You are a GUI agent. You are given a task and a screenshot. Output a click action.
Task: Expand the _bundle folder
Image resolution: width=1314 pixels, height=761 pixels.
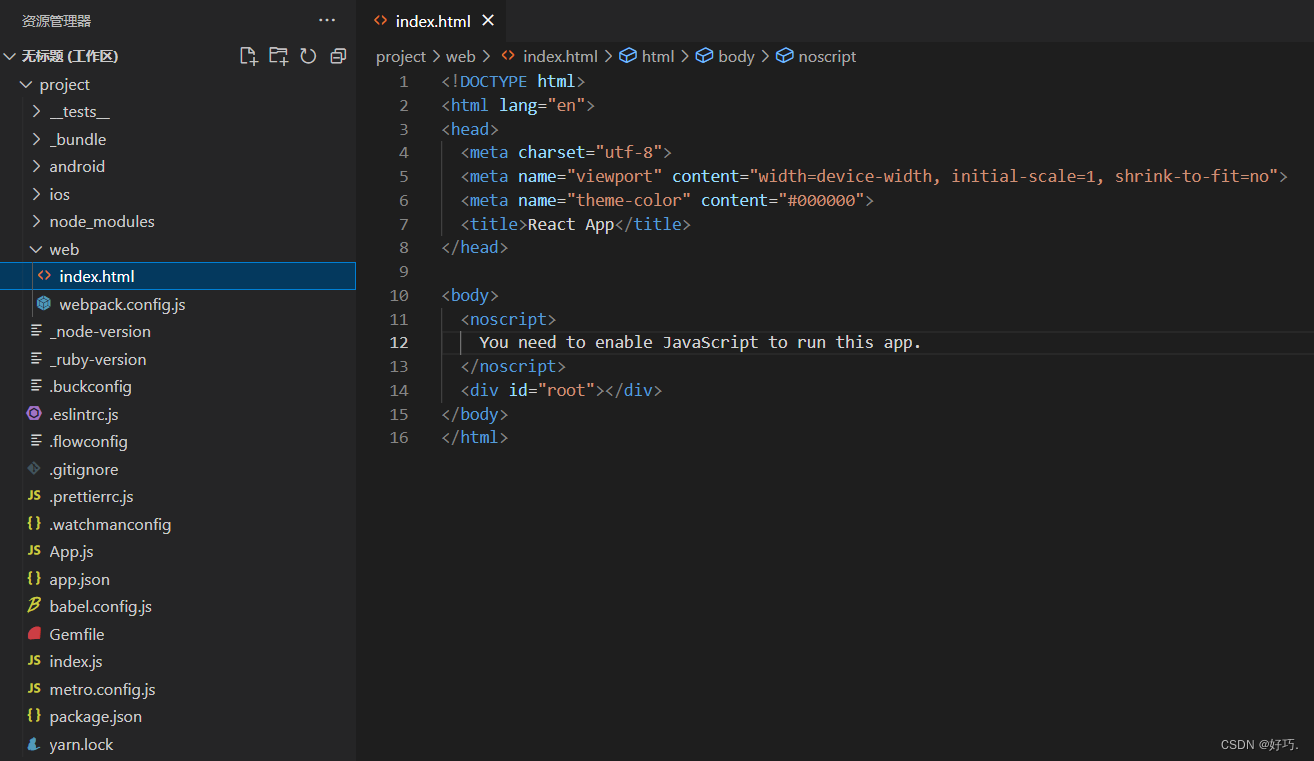pyautogui.click(x=36, y=139)
